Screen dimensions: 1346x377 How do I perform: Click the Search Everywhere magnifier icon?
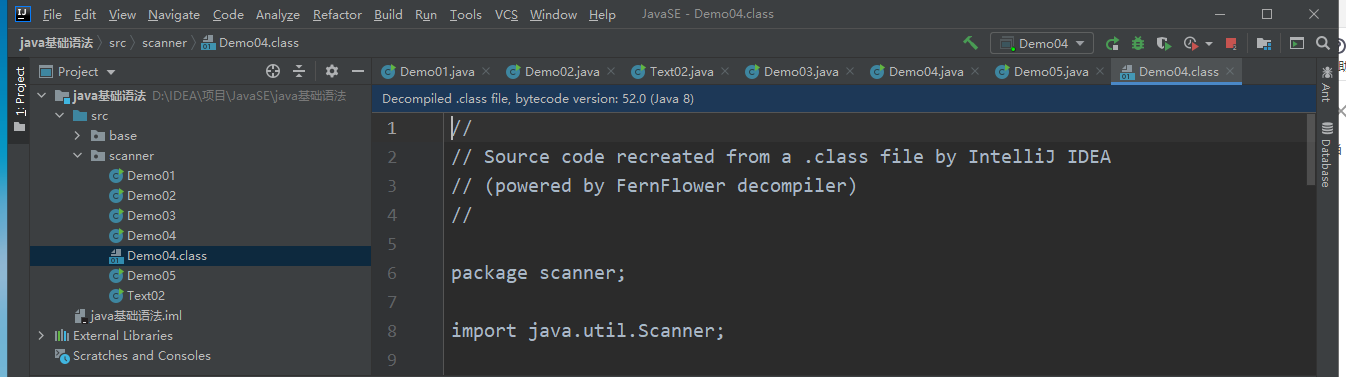pos(1323,43)
